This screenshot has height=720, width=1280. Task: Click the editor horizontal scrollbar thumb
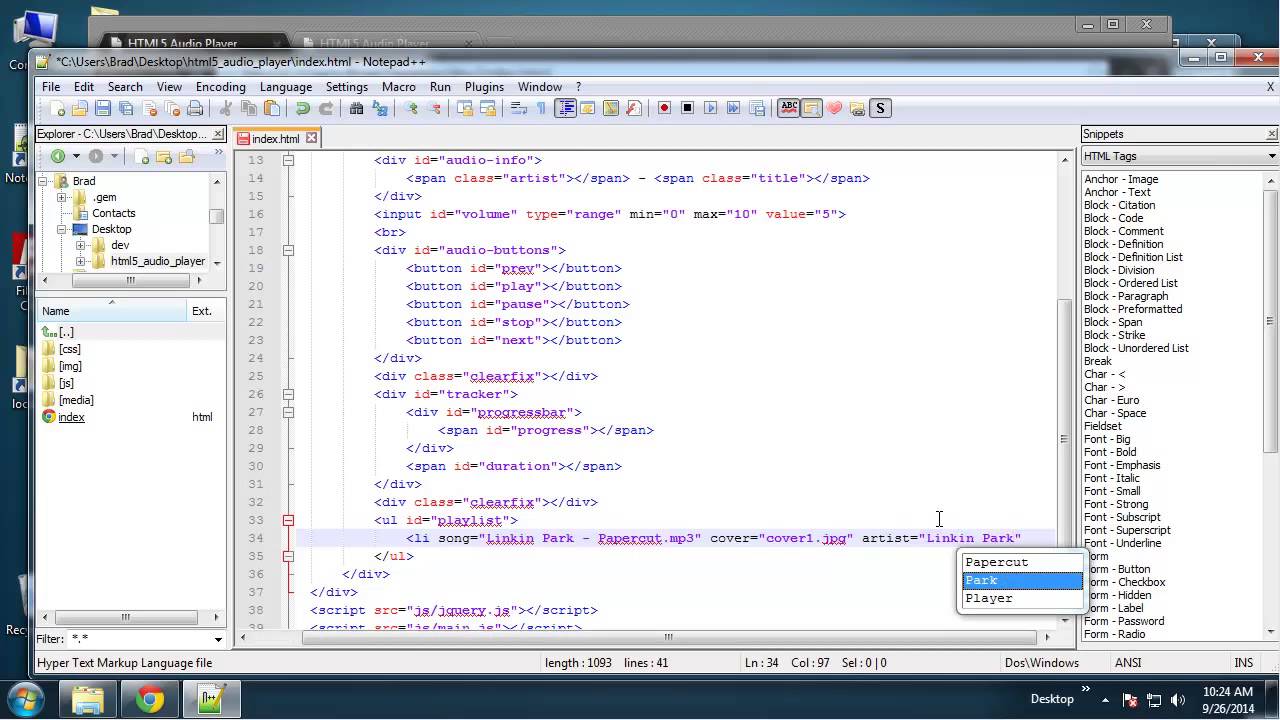point(669,637)
